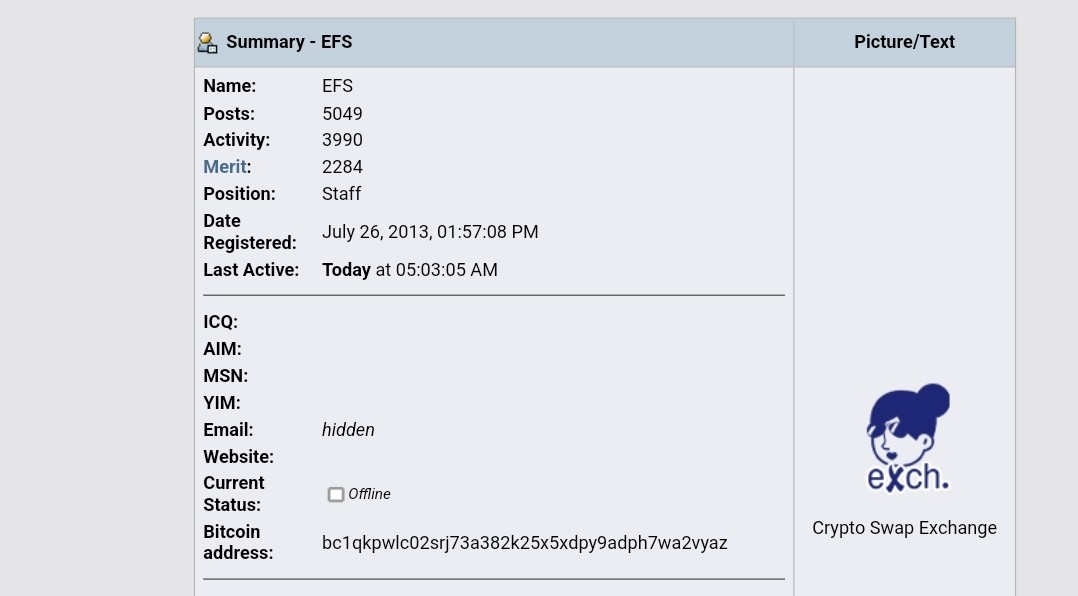
Task: Click the Offline status indicator icon
Action: [336, 494]
